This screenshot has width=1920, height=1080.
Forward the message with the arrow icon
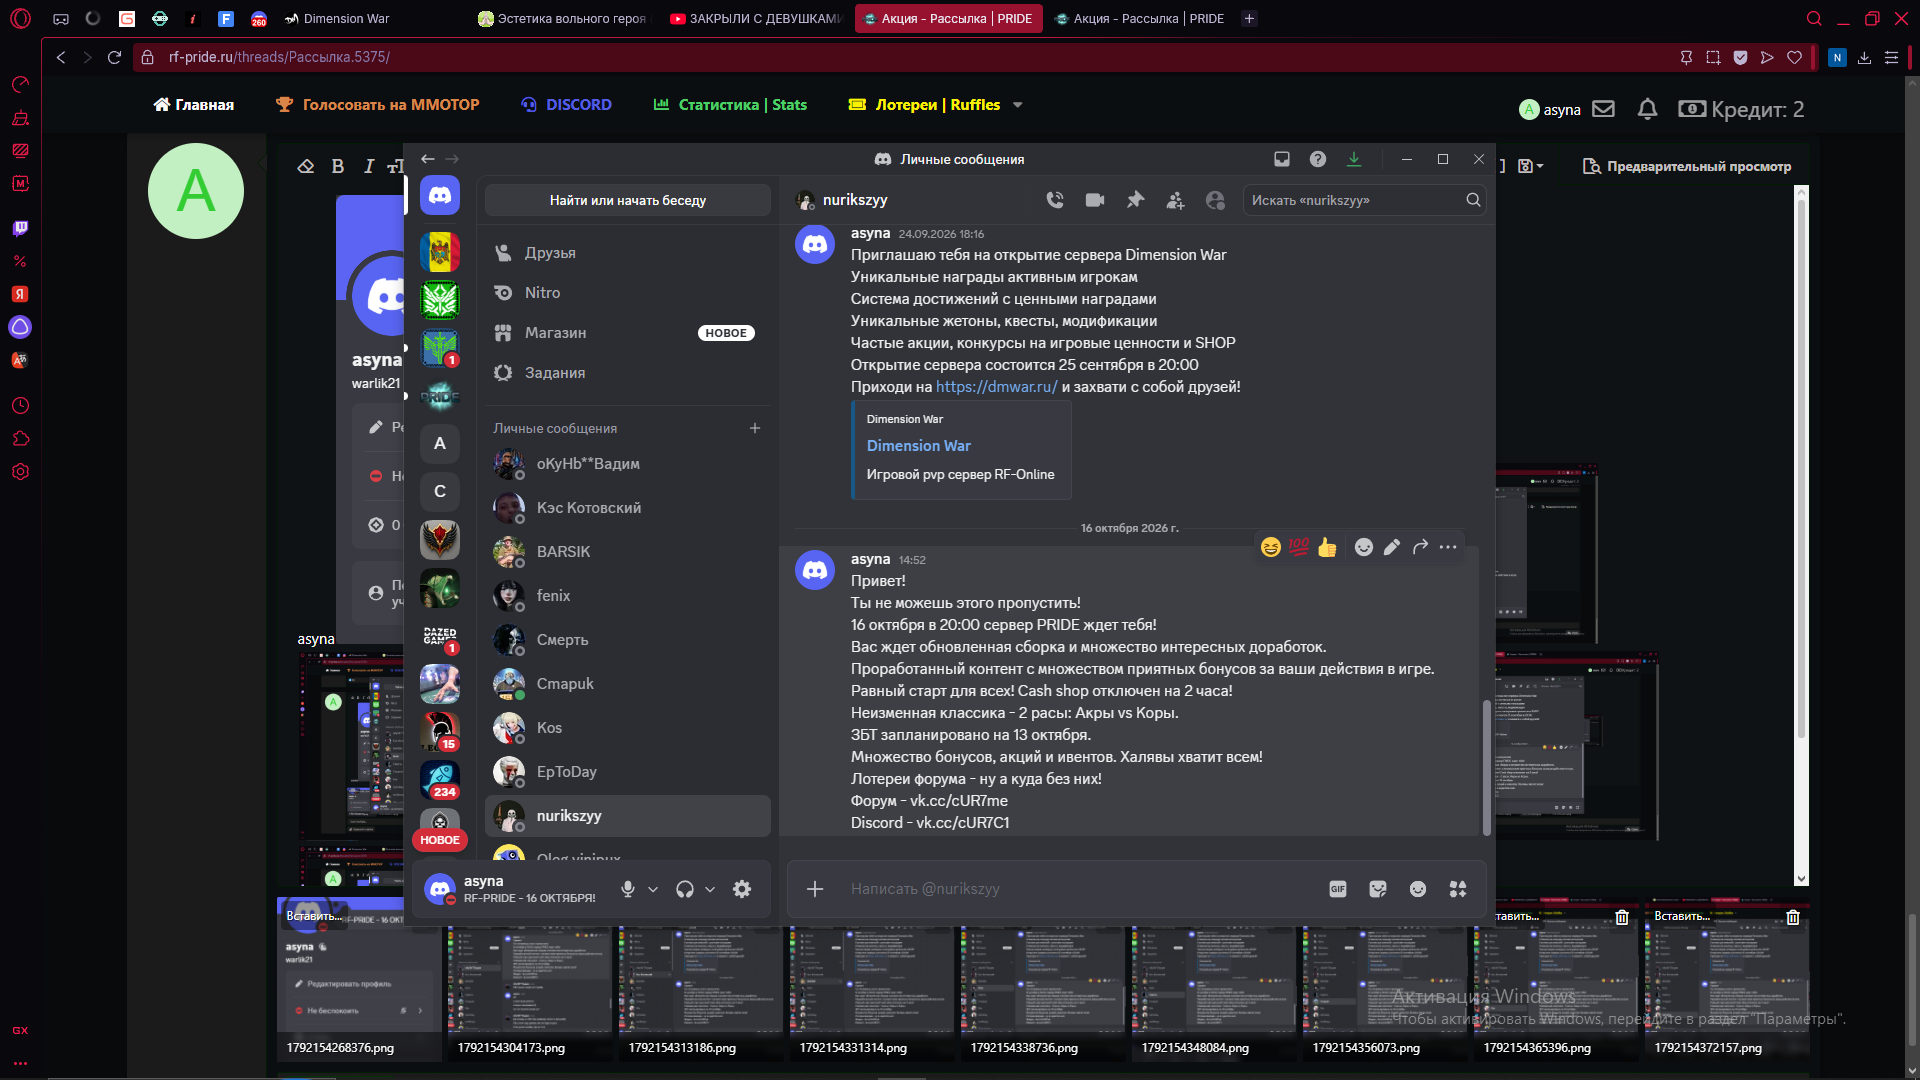(x=1420, y=547)
